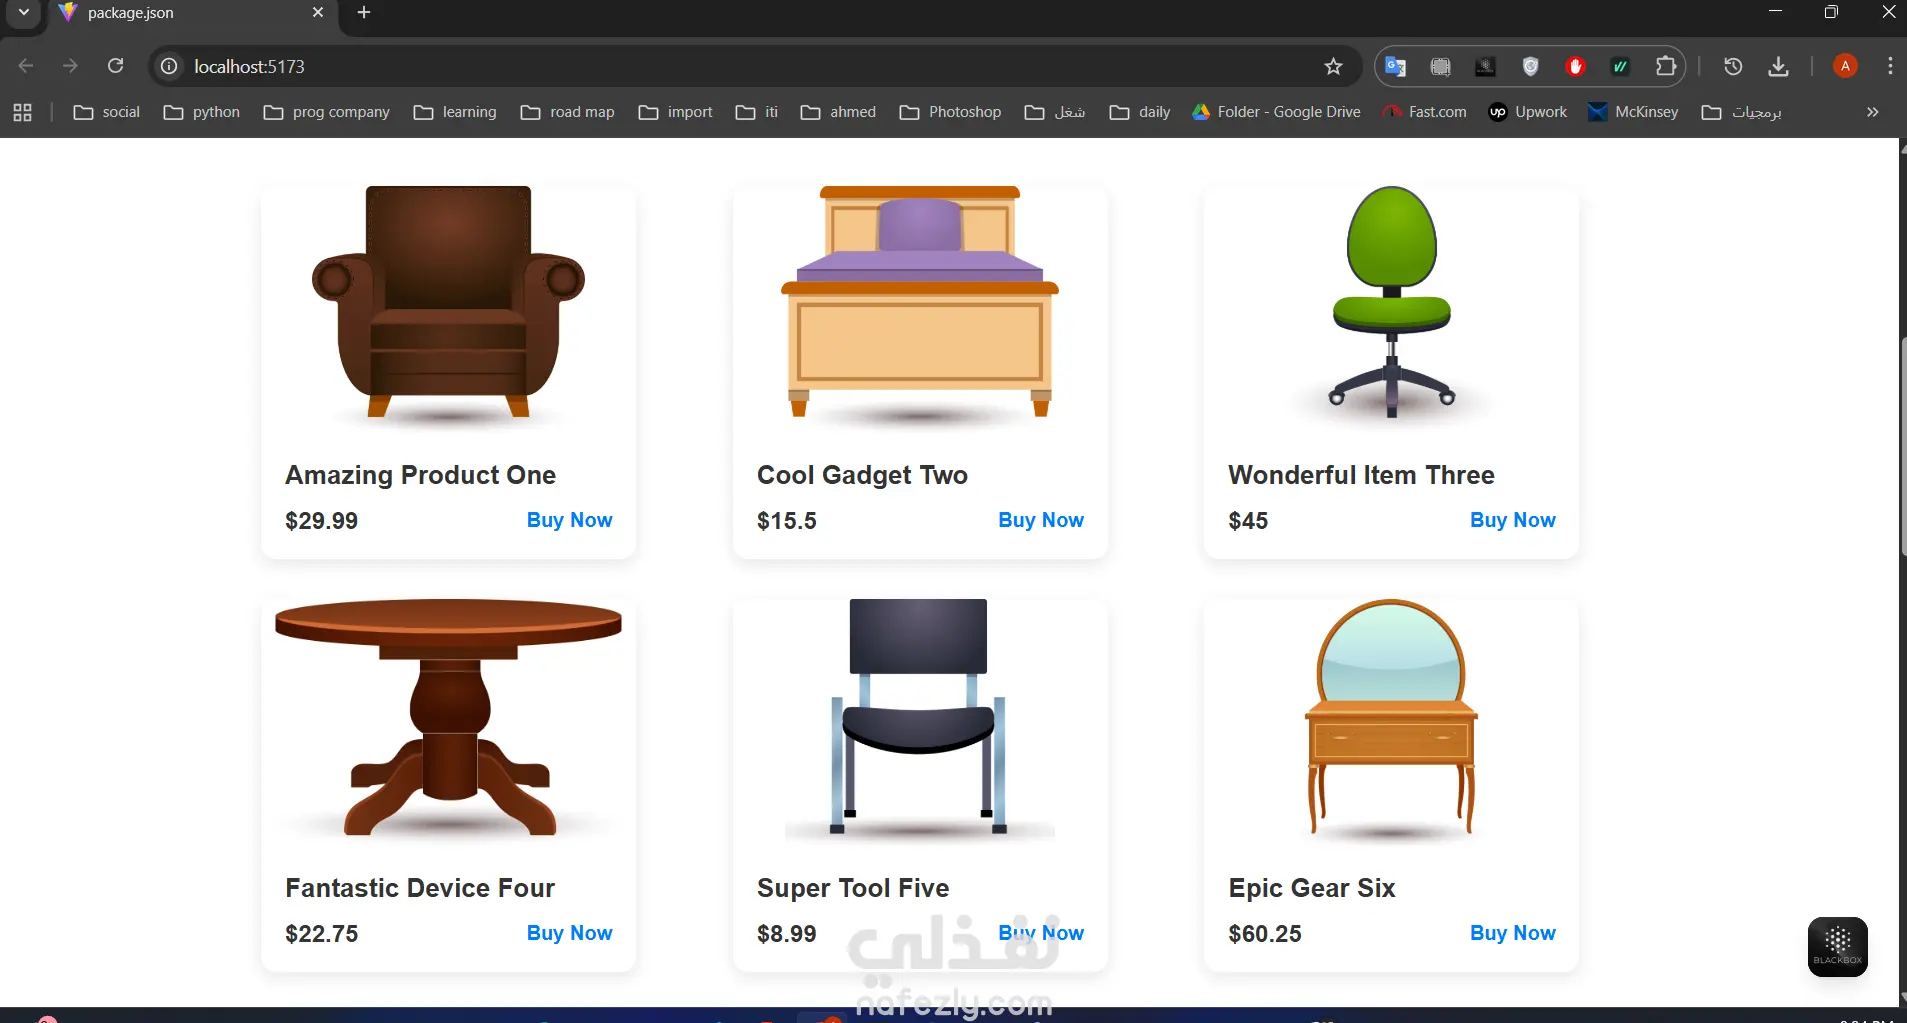The height and width of the screenshot is (1023, 1907).
Task: Expand the tab search dropdown
Action: [x=23, y=12]
